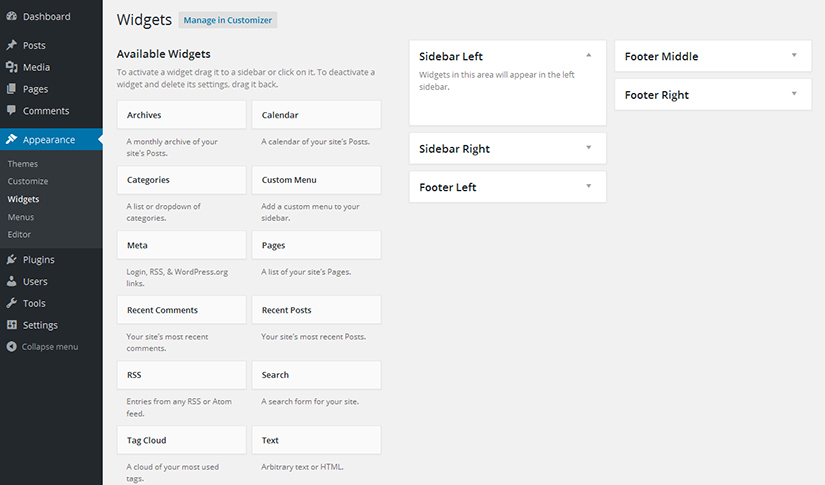
Task: Expand the Sidebar Right widget area
Action: coord(589,148)
